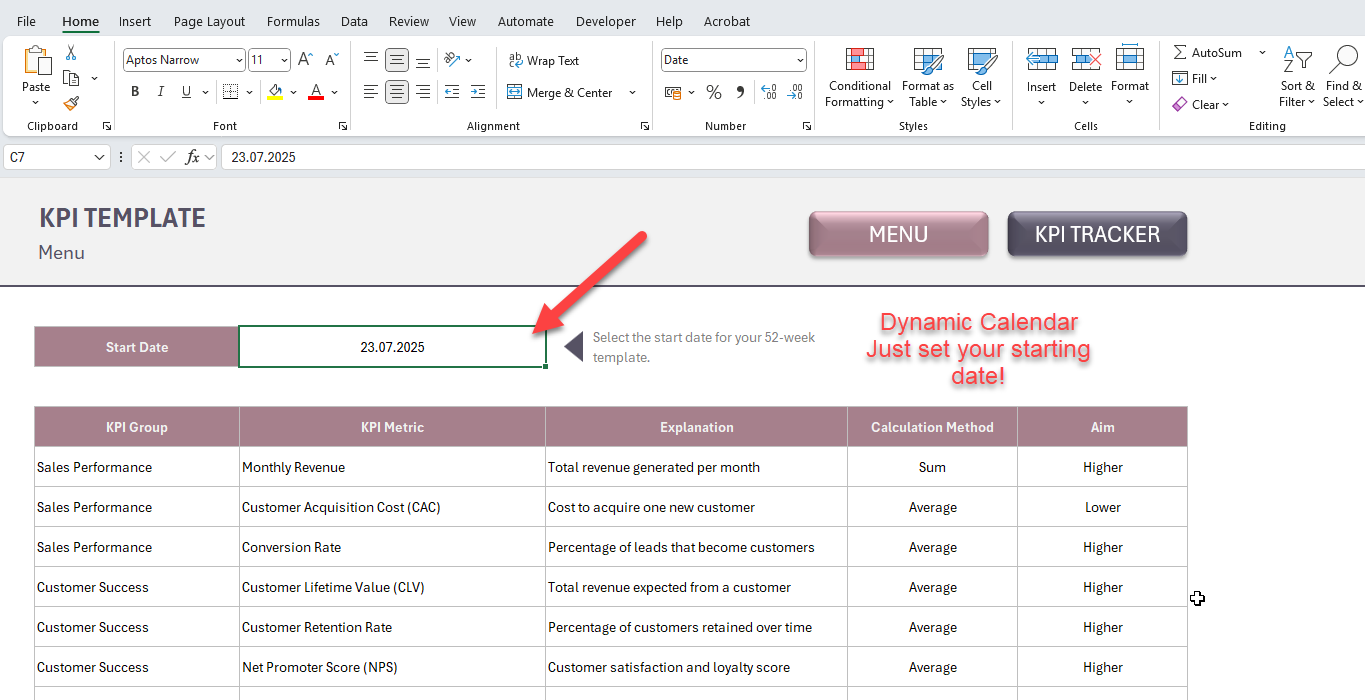
Task: Select the Format Painter icon
Action: [69, 103]
